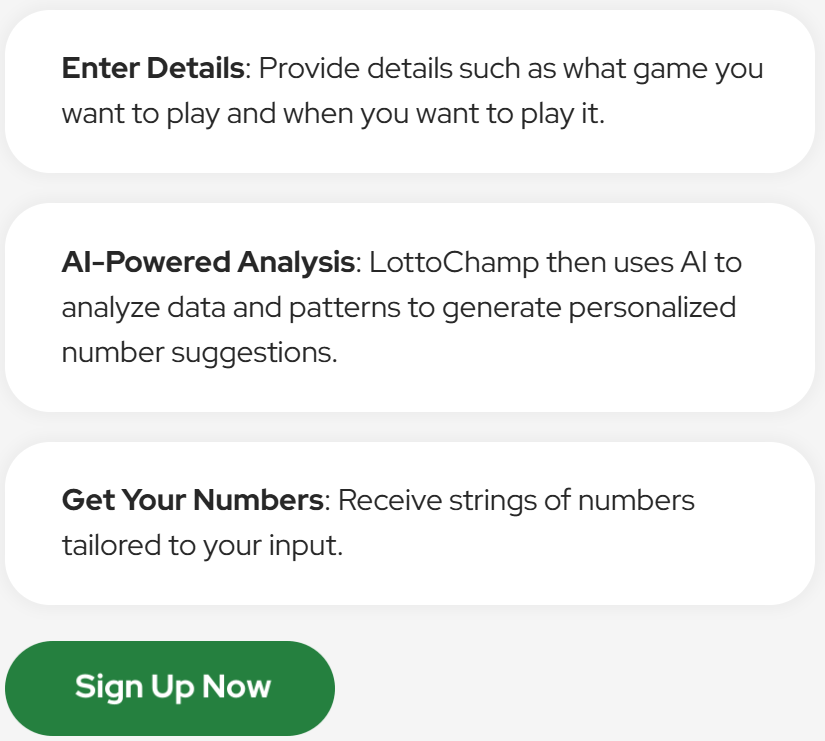Click the text "analyze data and patterns to generate personalized"
The image size is (825, 741).
coord(398,307)
